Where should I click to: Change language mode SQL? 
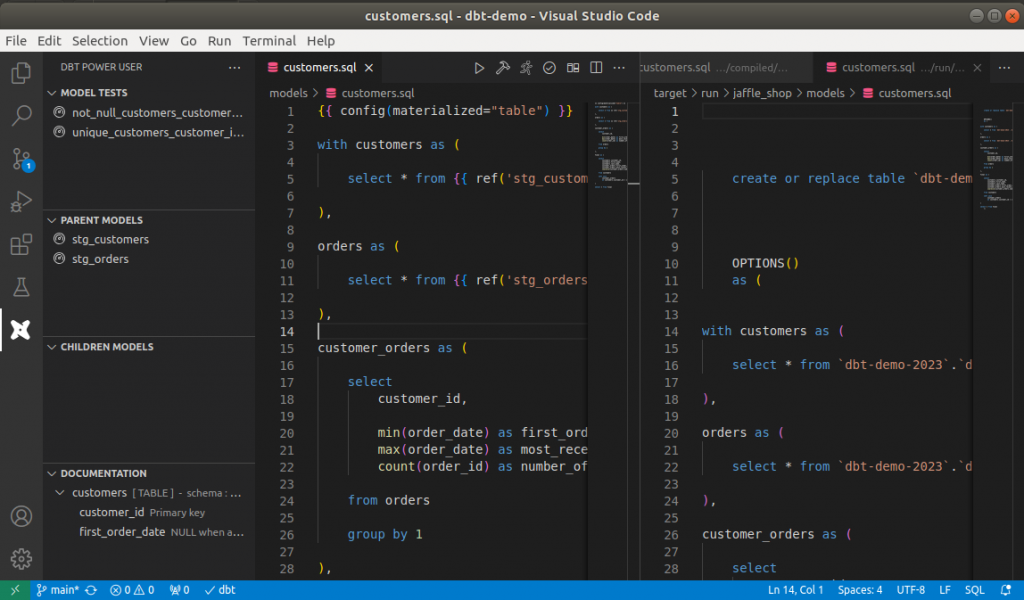click(974, 590)
